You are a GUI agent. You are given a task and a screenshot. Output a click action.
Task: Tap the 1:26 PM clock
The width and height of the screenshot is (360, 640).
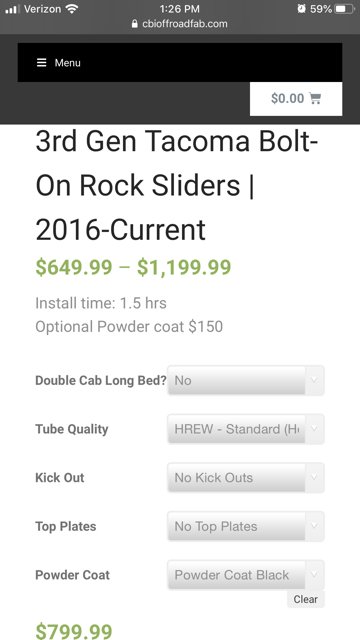(180, 9)
